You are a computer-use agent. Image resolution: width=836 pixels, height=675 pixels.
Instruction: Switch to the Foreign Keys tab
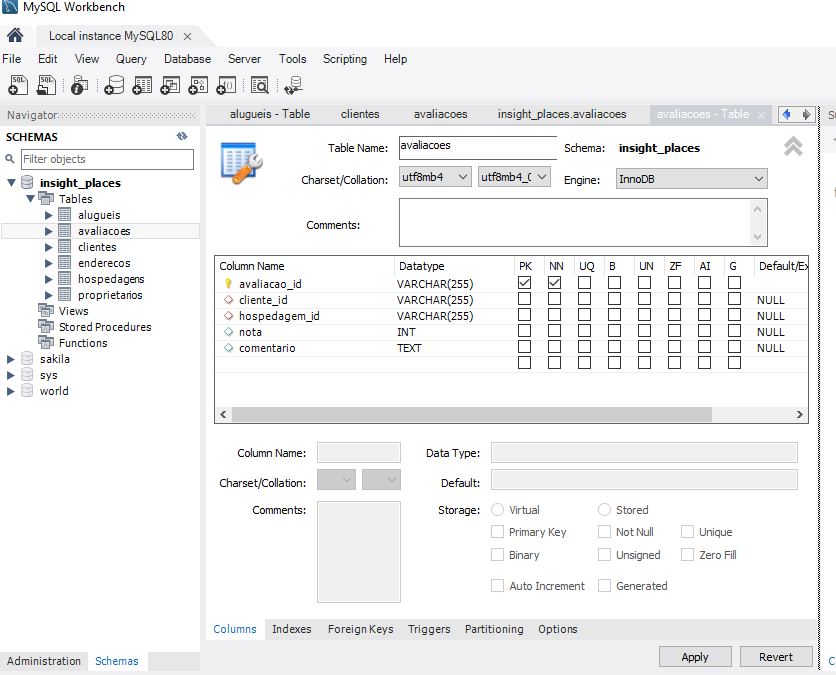tap(360, 629)
